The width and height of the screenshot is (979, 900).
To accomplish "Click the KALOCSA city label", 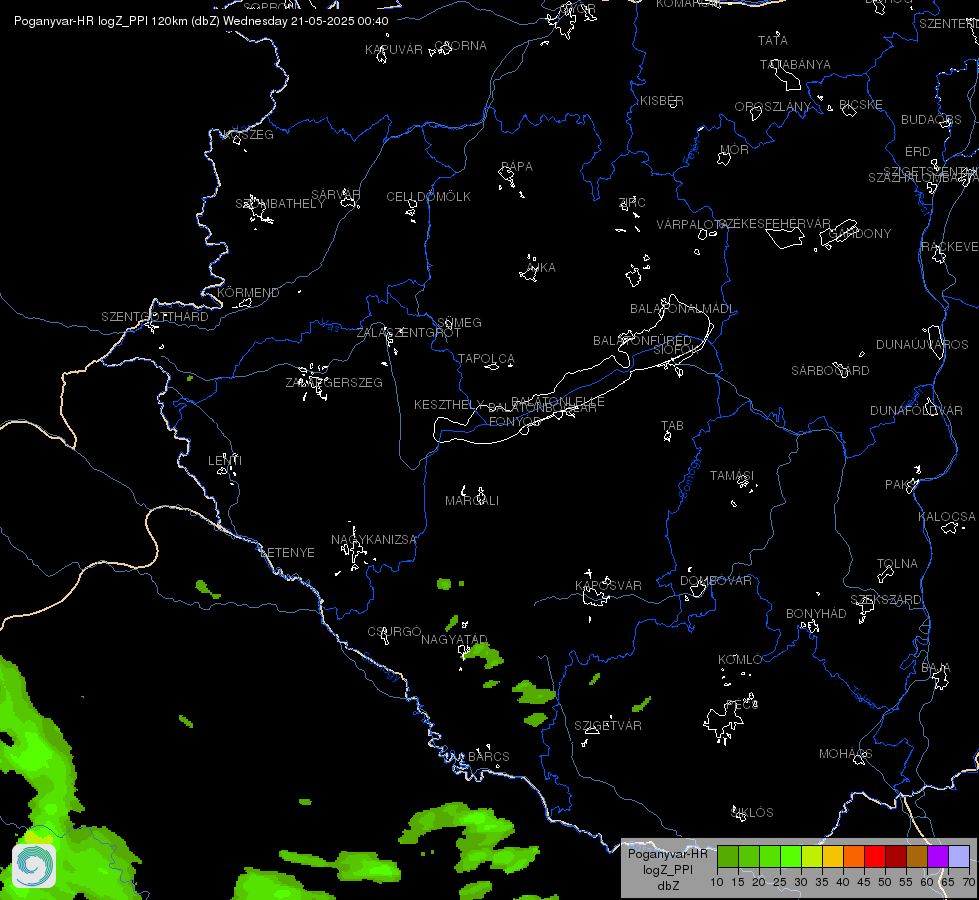I will 947,517.
